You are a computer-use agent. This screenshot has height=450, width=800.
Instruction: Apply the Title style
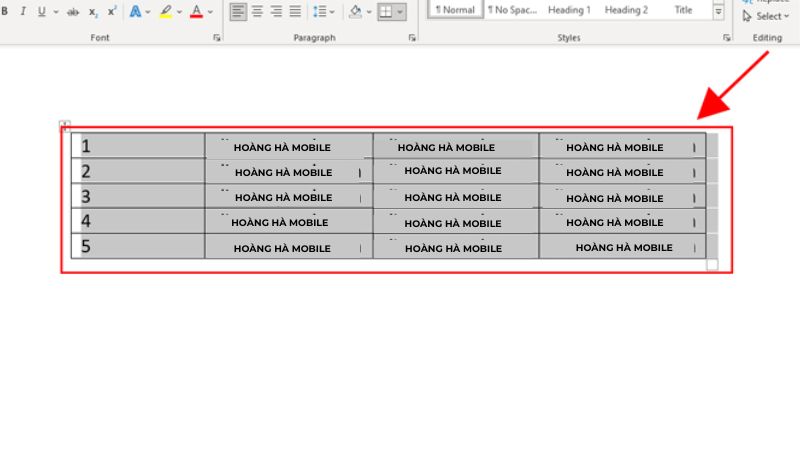coord(683,10)
